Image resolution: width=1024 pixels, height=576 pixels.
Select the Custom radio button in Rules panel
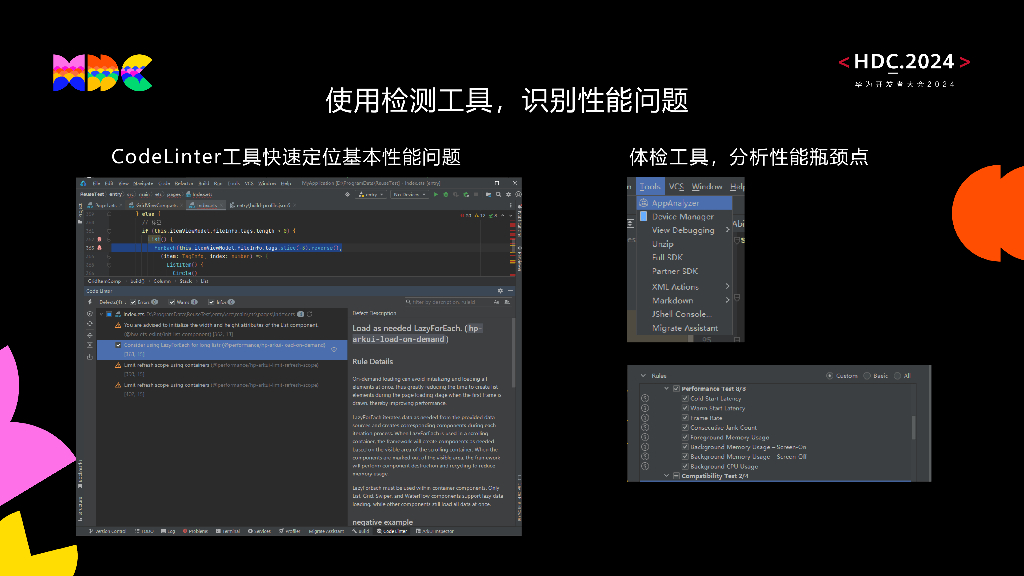tap(829, 376)
